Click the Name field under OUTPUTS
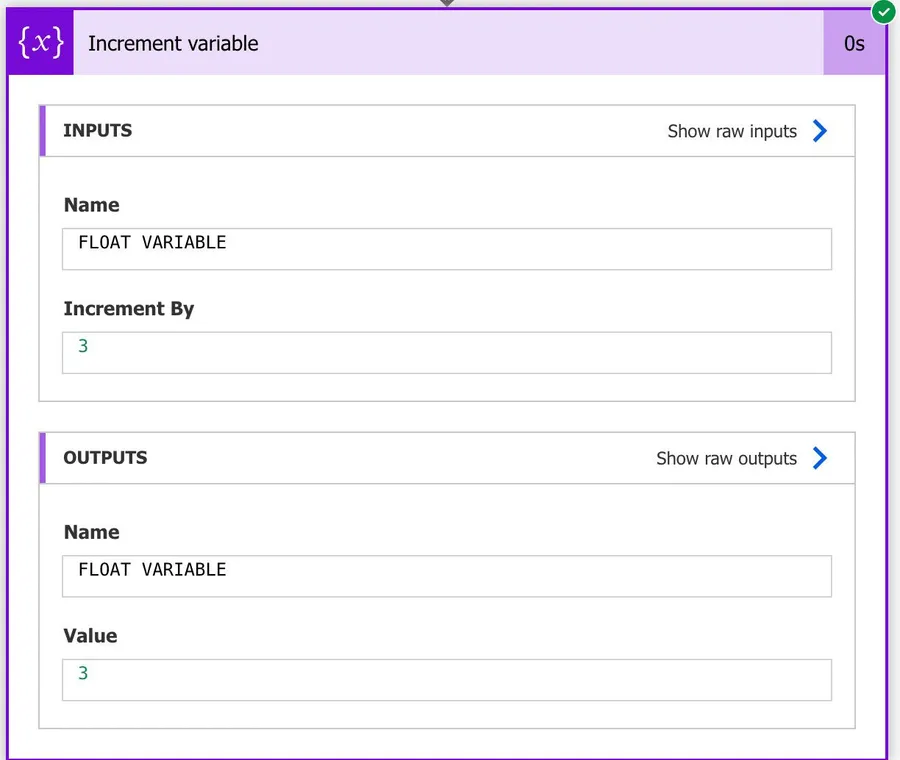Viewport: 900px width, 760px height. pyautogui.click(x=446, y=576)
